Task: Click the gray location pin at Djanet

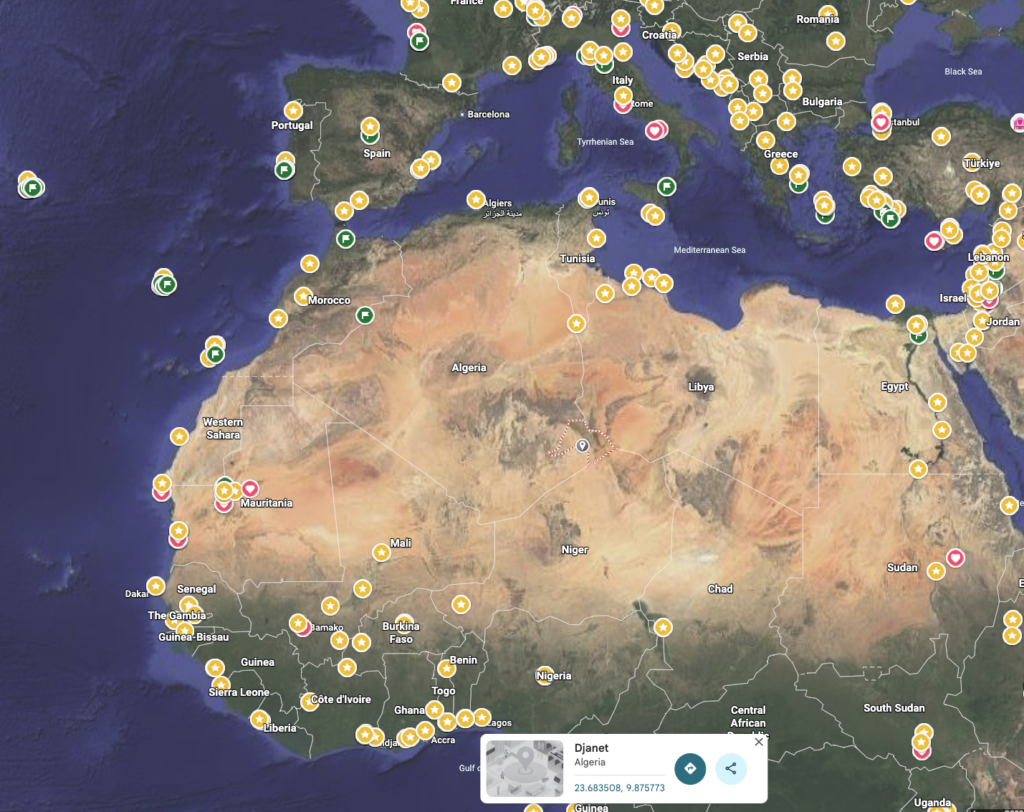Action: tap(582, 446)
